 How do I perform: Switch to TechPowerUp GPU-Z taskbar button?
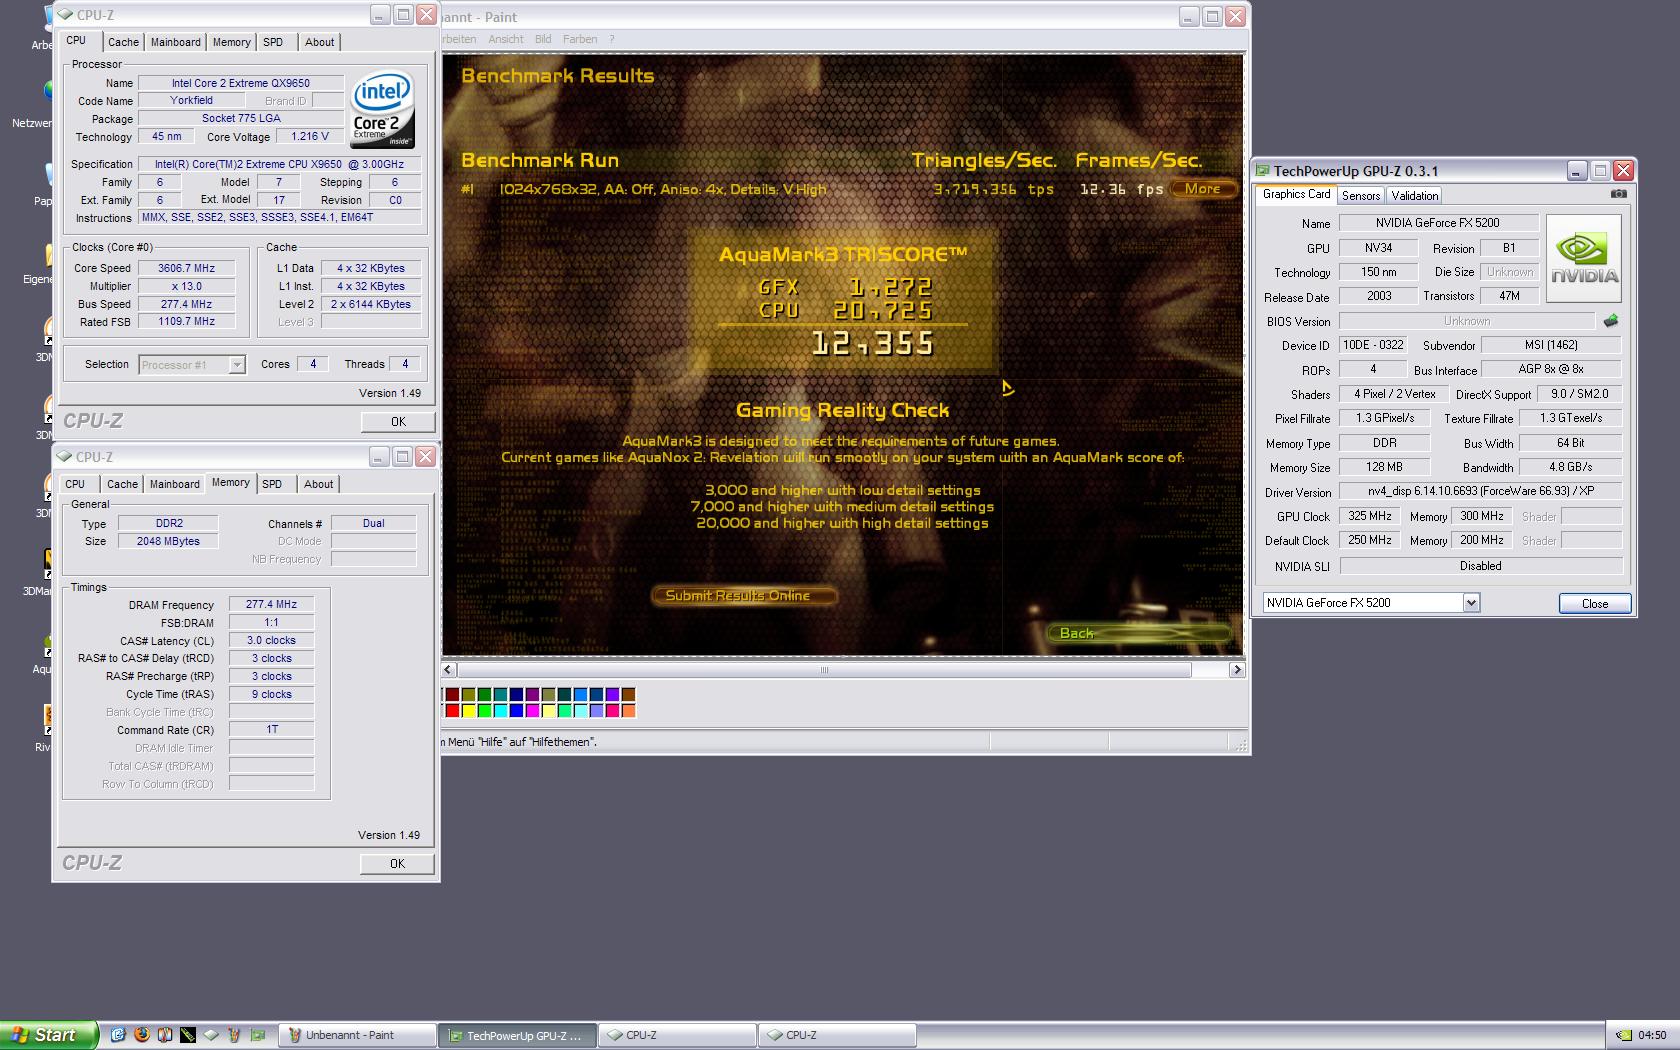point(517,1035)
